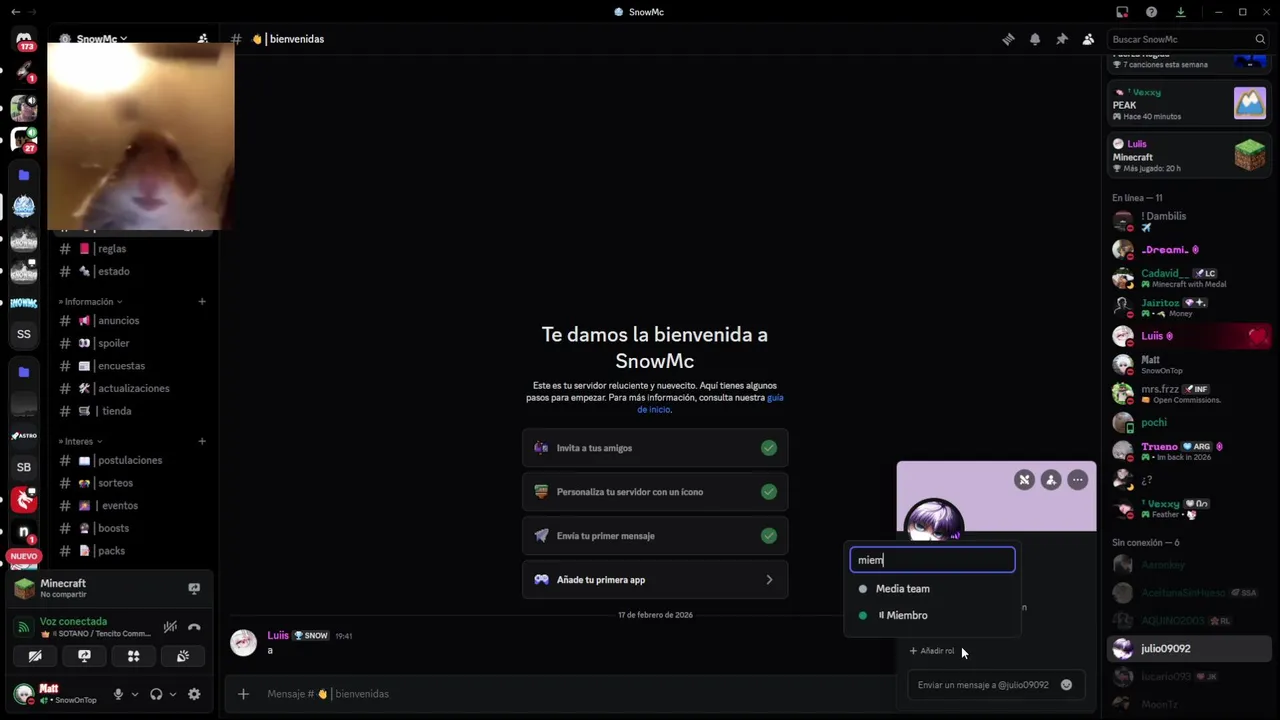Open the soundboard button

pyautogui.click(x=183, y=656)
